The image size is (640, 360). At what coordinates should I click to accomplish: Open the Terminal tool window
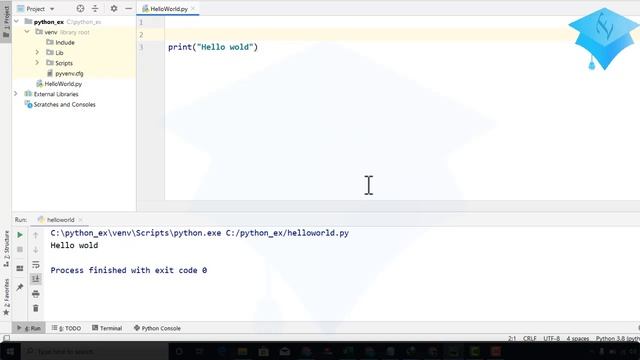pos(107,328)
